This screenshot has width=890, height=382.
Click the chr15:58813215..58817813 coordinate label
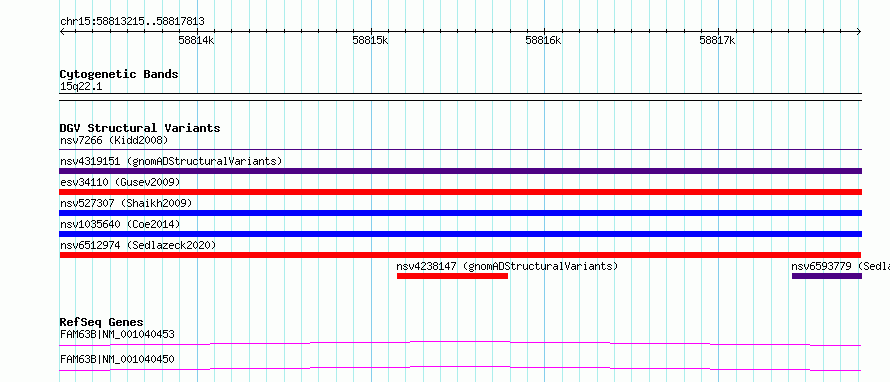tap(132, 22)
